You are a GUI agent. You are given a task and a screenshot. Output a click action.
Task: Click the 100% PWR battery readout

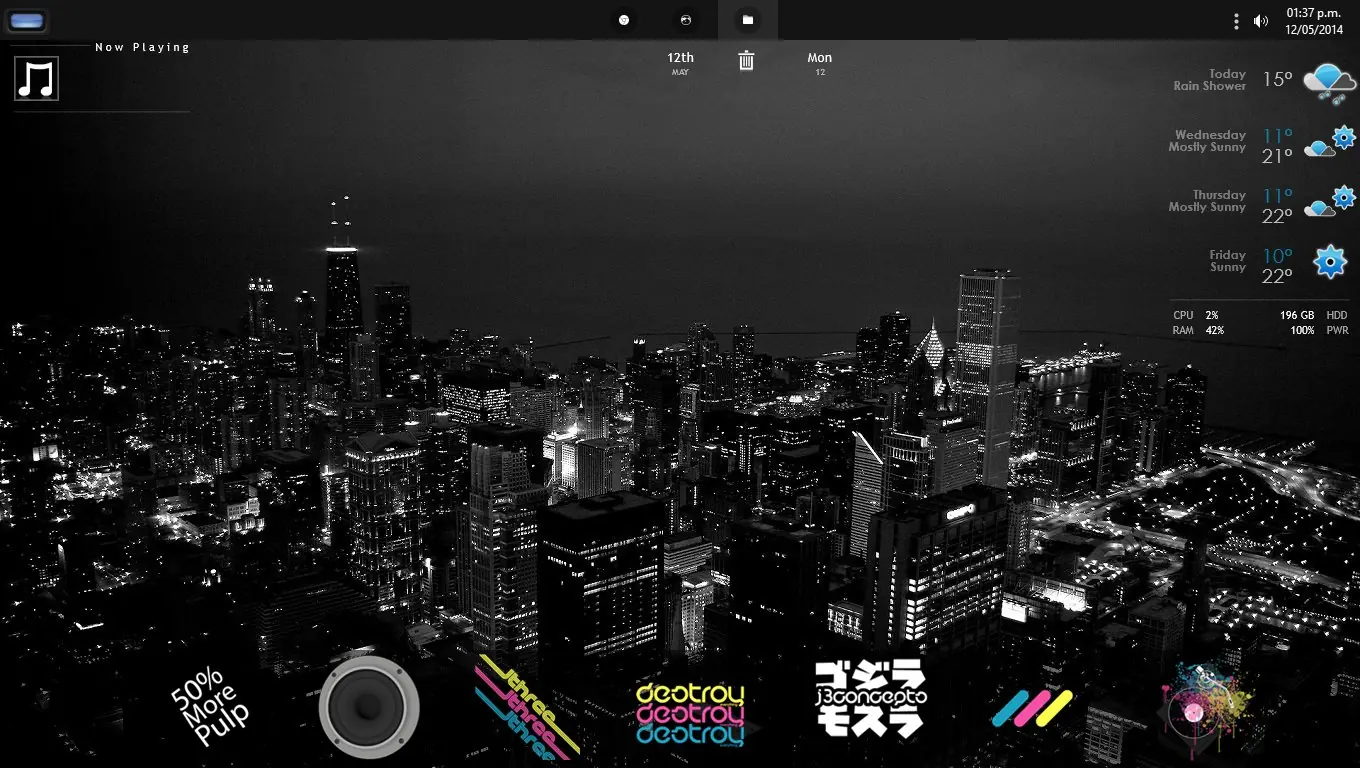[x=1319, y=330]
